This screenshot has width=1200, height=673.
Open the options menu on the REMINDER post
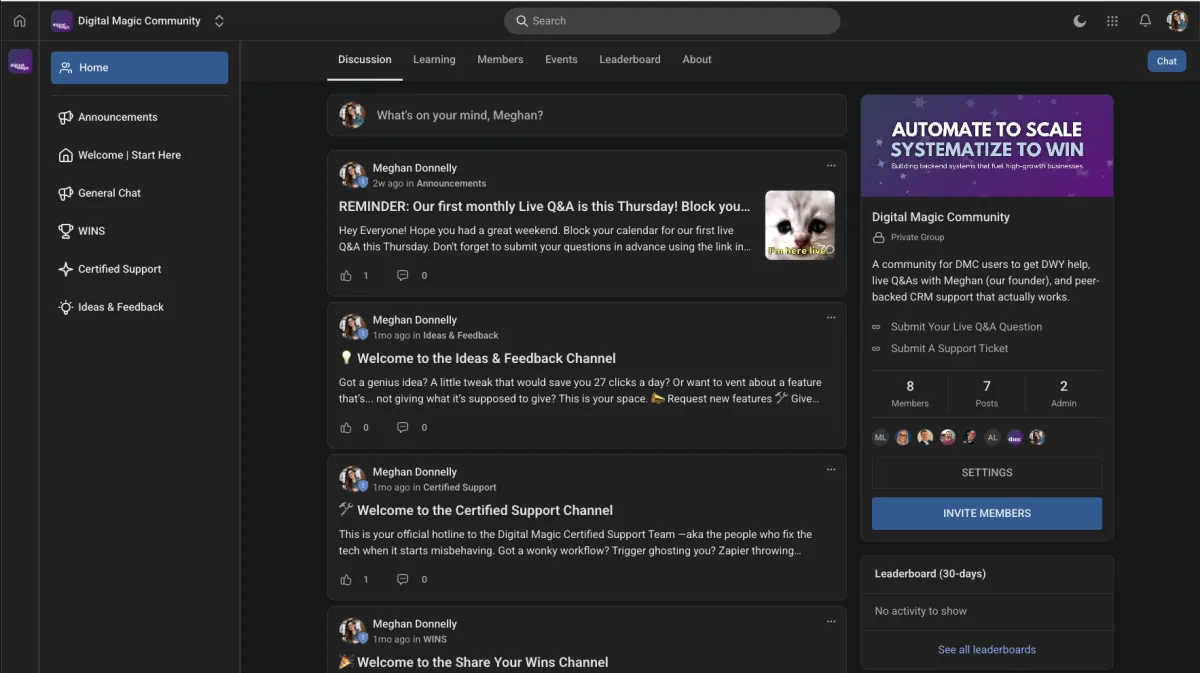click(x=831, y=166)
